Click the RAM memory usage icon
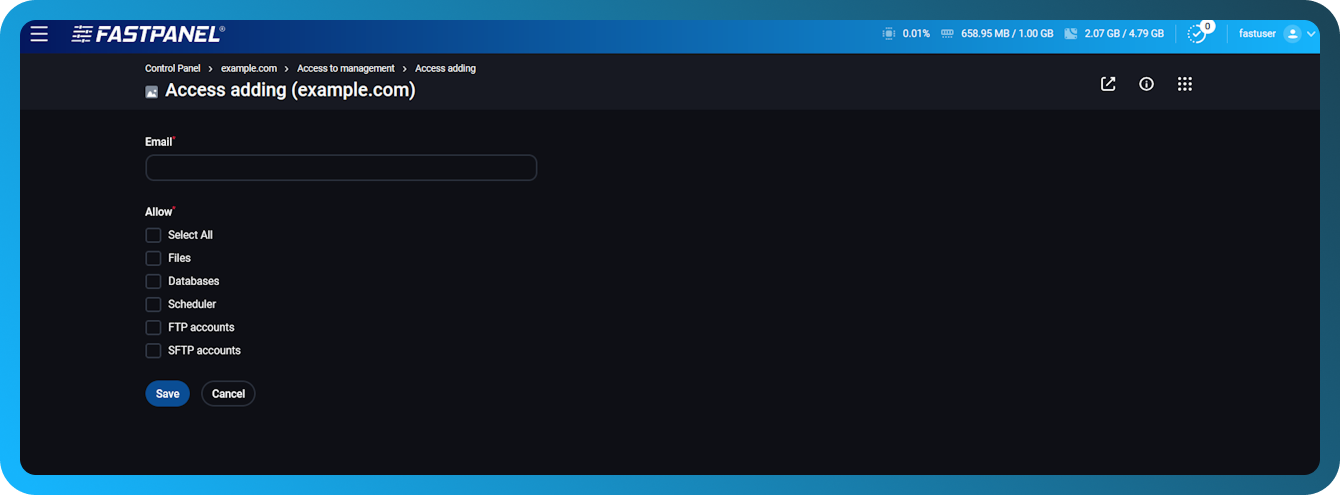This screenshot has height=495, width=1340. tap(946, 34)
